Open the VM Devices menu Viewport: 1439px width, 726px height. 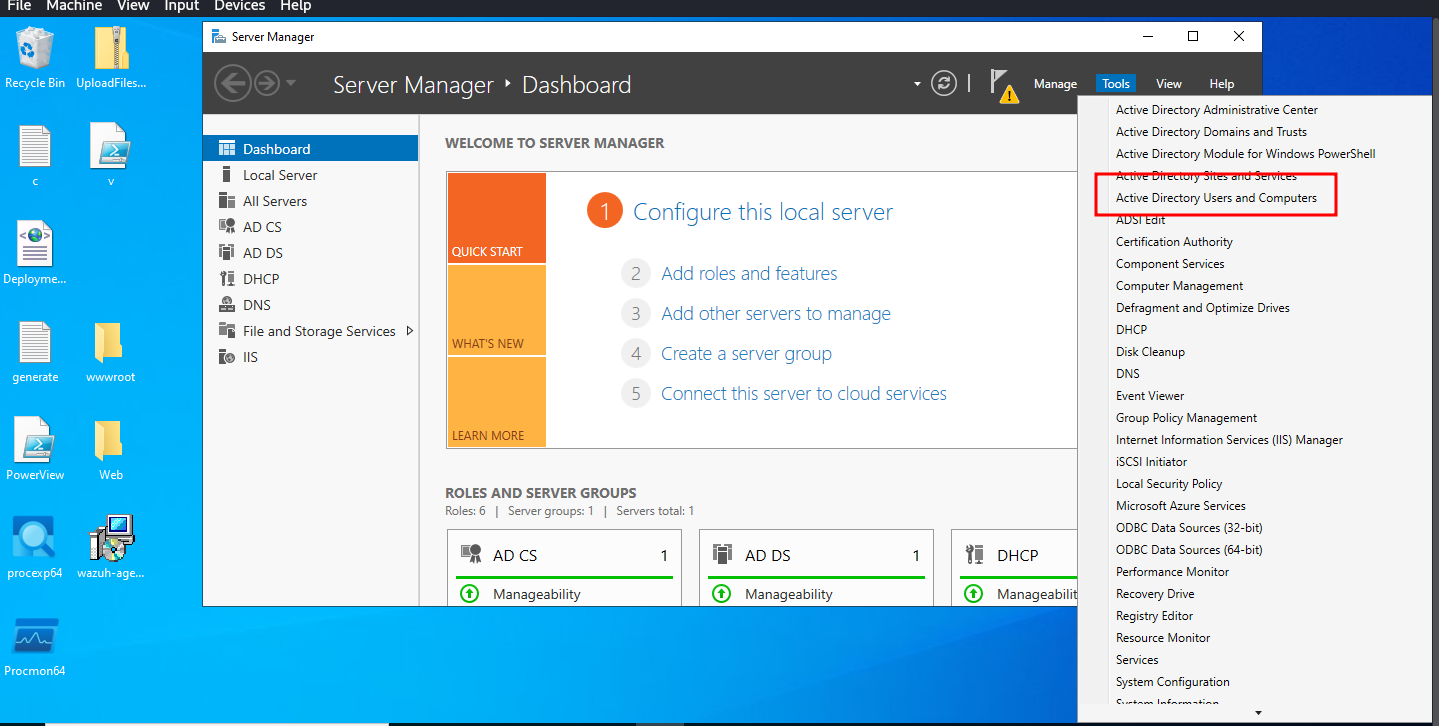pyautogui.click(x=240, y=6)
